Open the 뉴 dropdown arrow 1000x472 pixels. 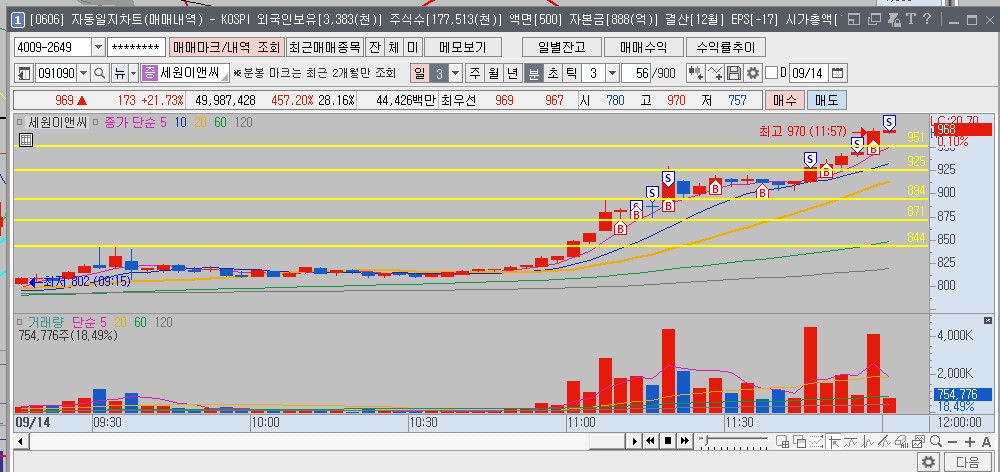click(133, 73)
